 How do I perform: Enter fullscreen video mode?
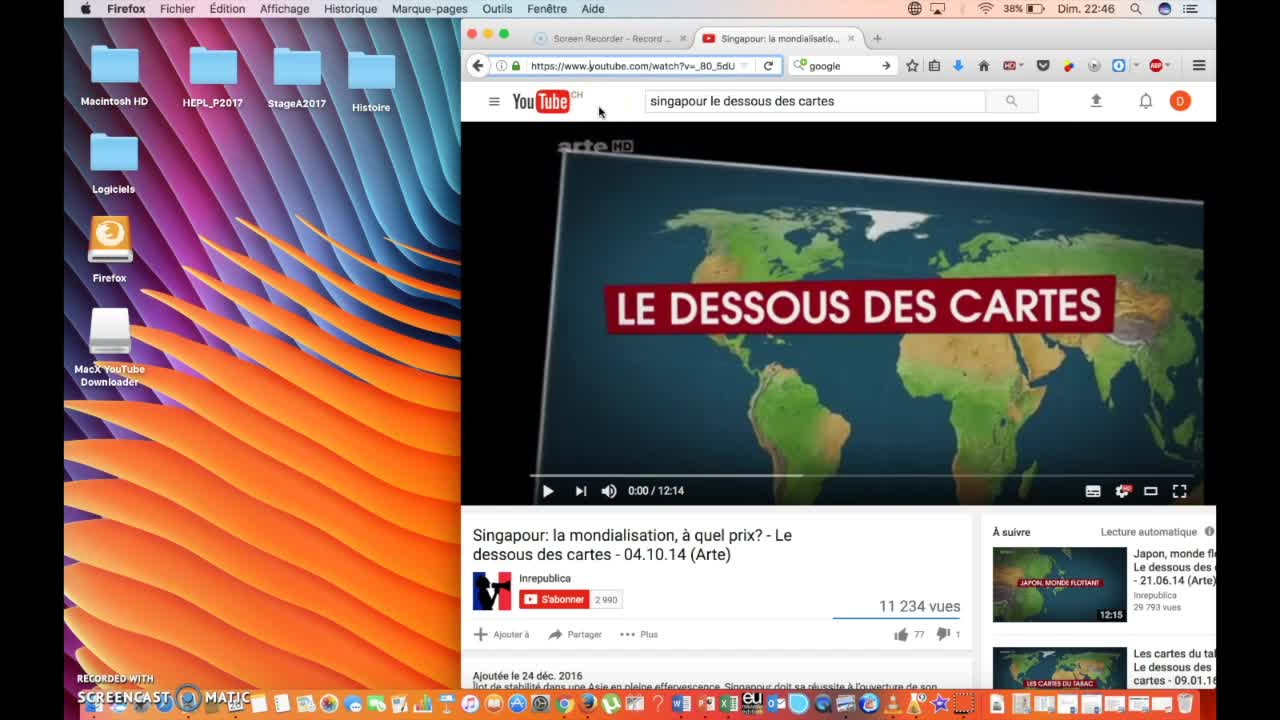tap(1179, 491)
